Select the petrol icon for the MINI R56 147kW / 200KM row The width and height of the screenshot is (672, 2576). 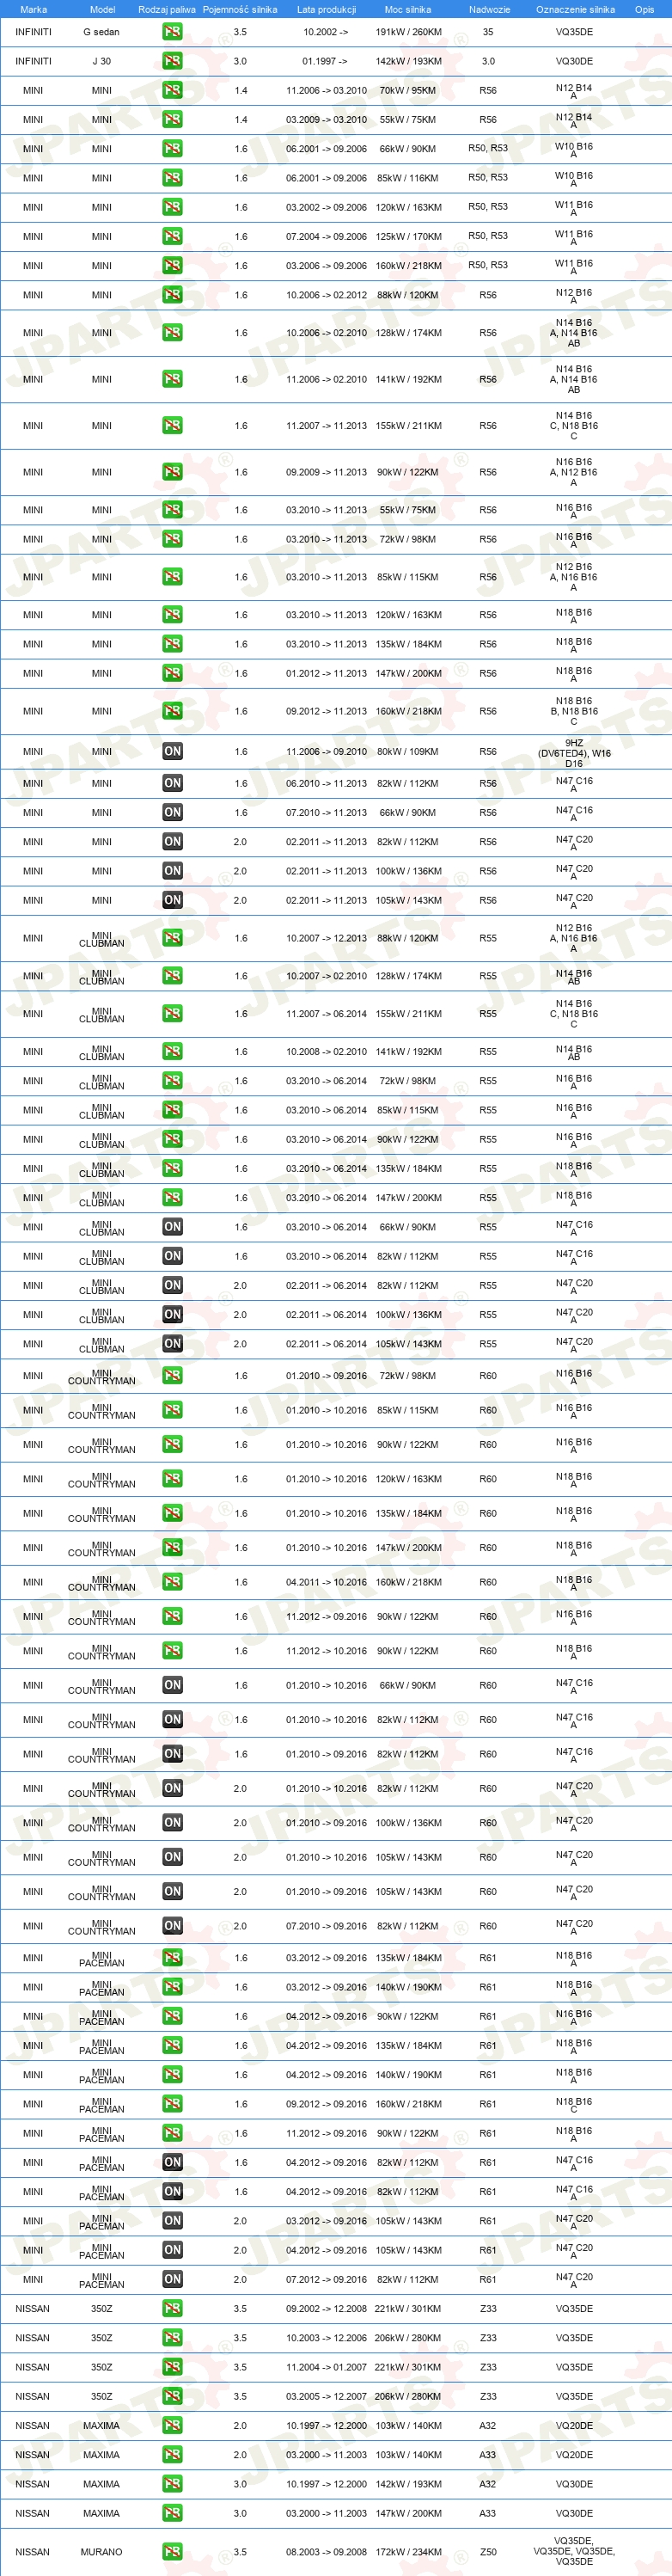[x=172, y=673]
